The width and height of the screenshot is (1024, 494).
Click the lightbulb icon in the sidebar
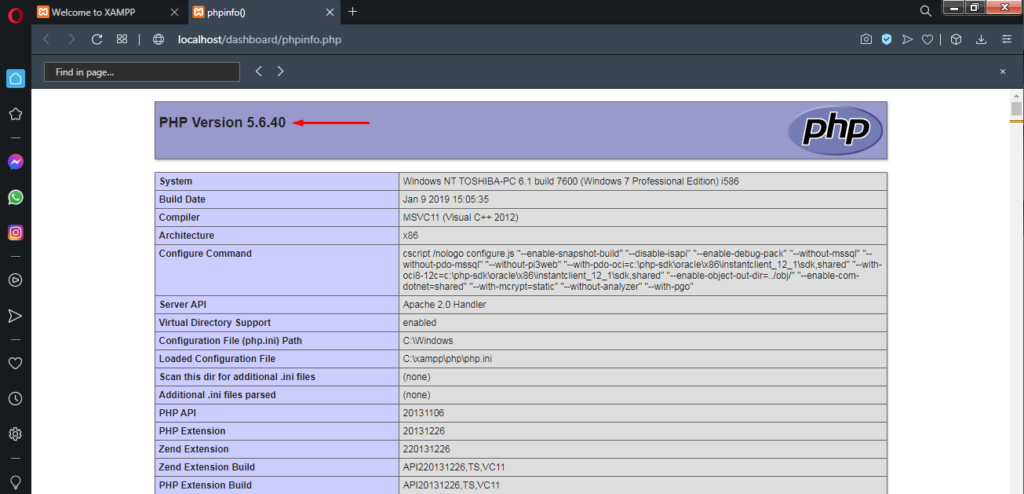pos(16,482)
